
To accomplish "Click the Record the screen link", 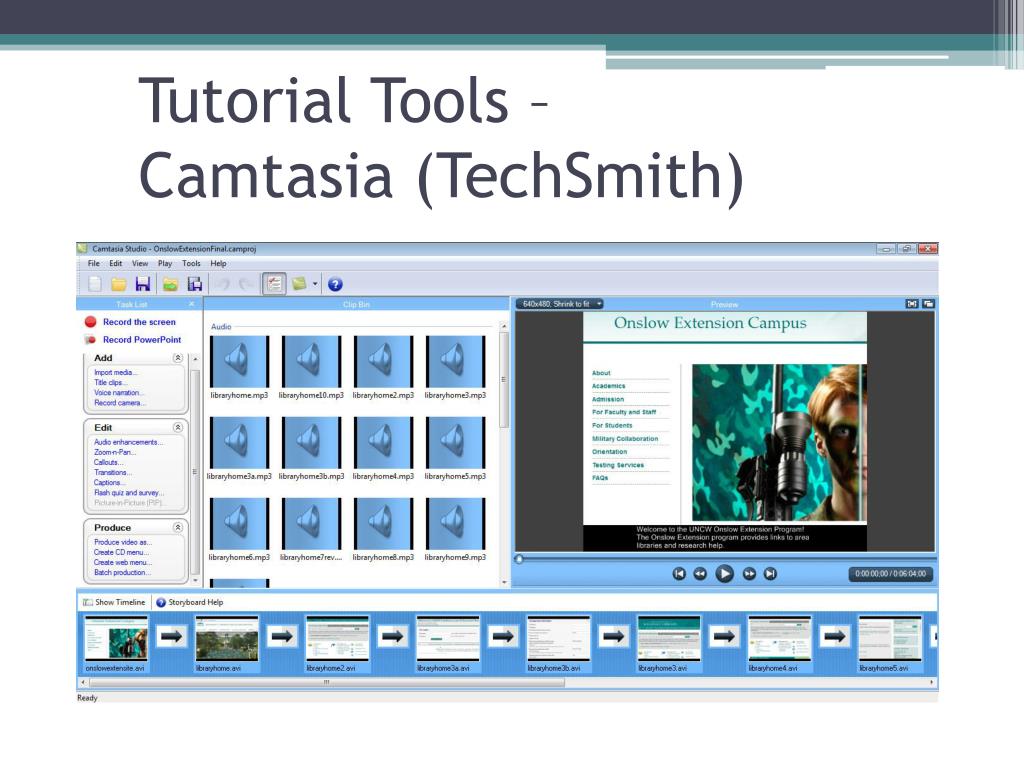I will tap(139, 322).
